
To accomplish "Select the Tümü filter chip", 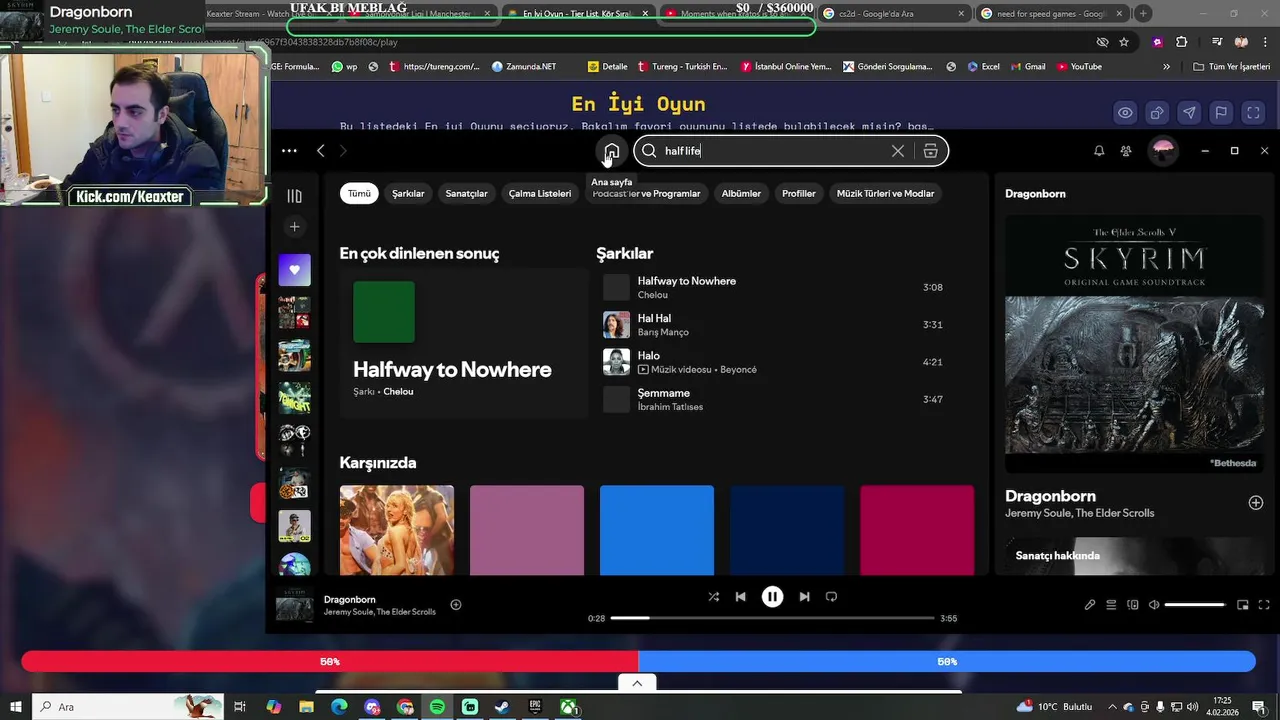I will (359, 193).
